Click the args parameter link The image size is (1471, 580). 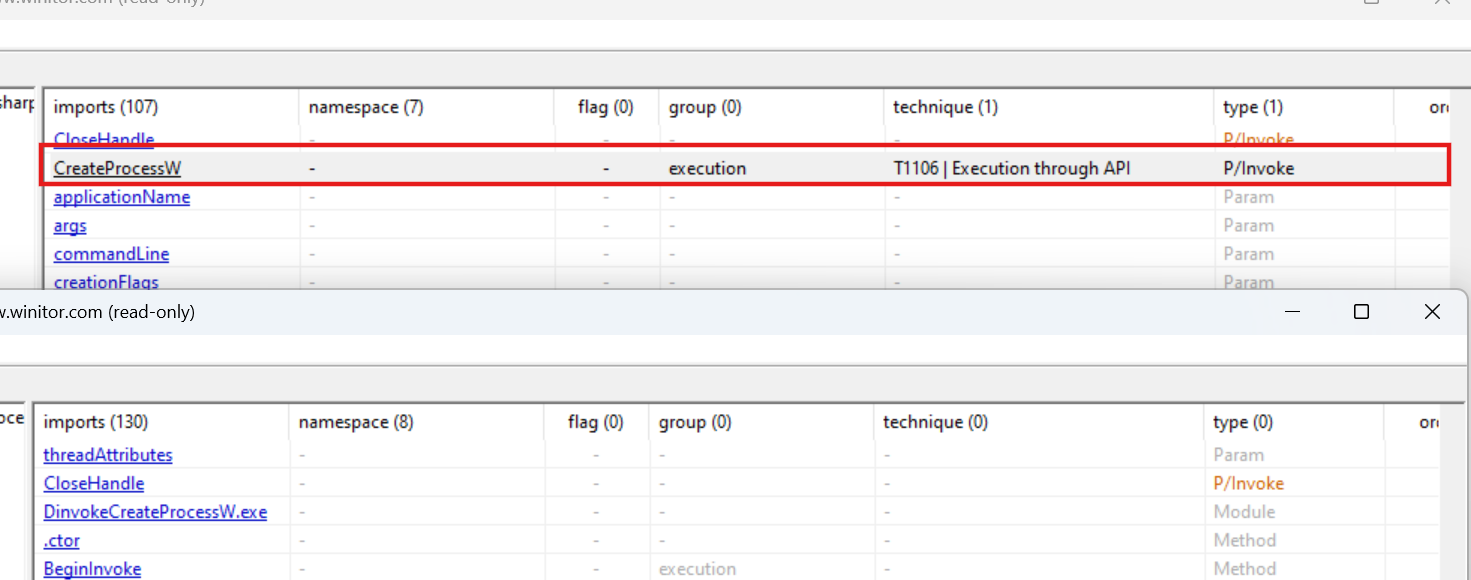pyautogui.click(x=70, y=226)
